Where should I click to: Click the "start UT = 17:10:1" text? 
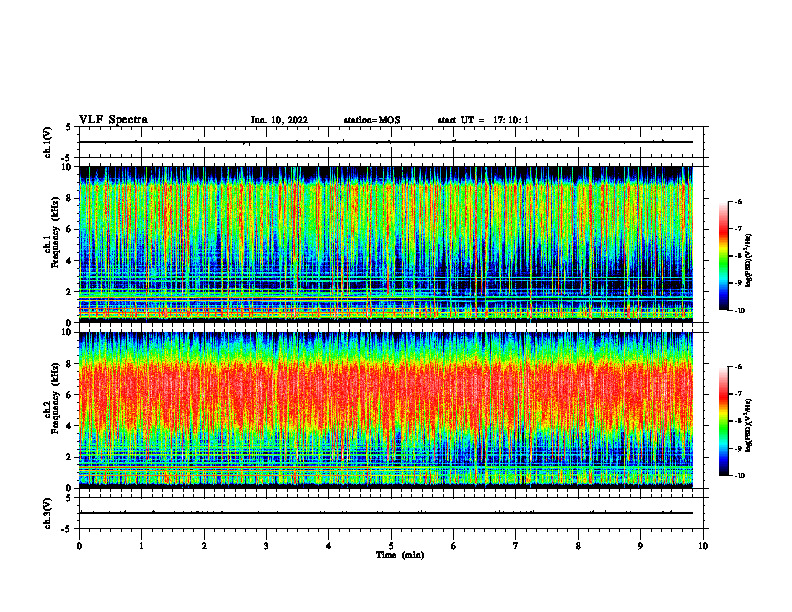(x=483, y=120)
